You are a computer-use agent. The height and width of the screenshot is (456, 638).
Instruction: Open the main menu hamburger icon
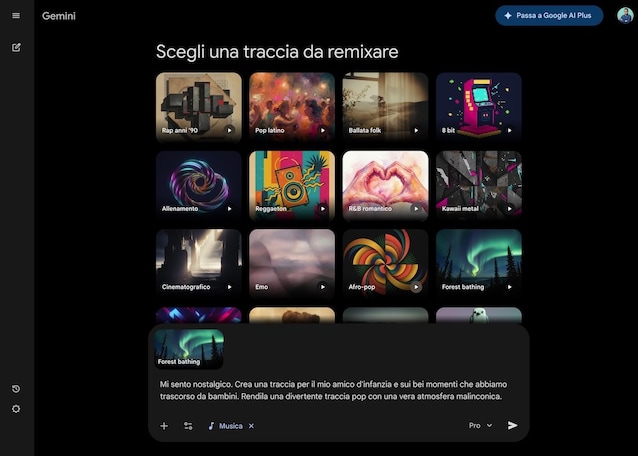(16, 16)
